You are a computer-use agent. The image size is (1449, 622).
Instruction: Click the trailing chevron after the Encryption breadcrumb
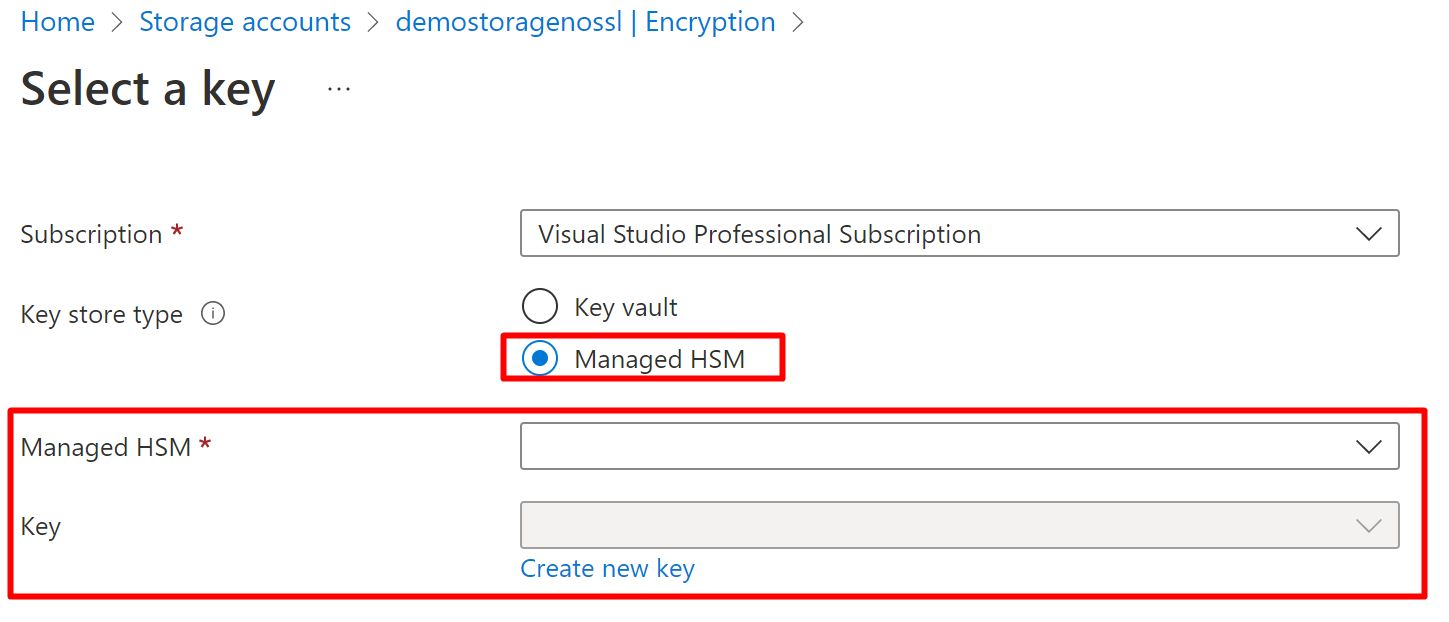click(x=798, y=22)
